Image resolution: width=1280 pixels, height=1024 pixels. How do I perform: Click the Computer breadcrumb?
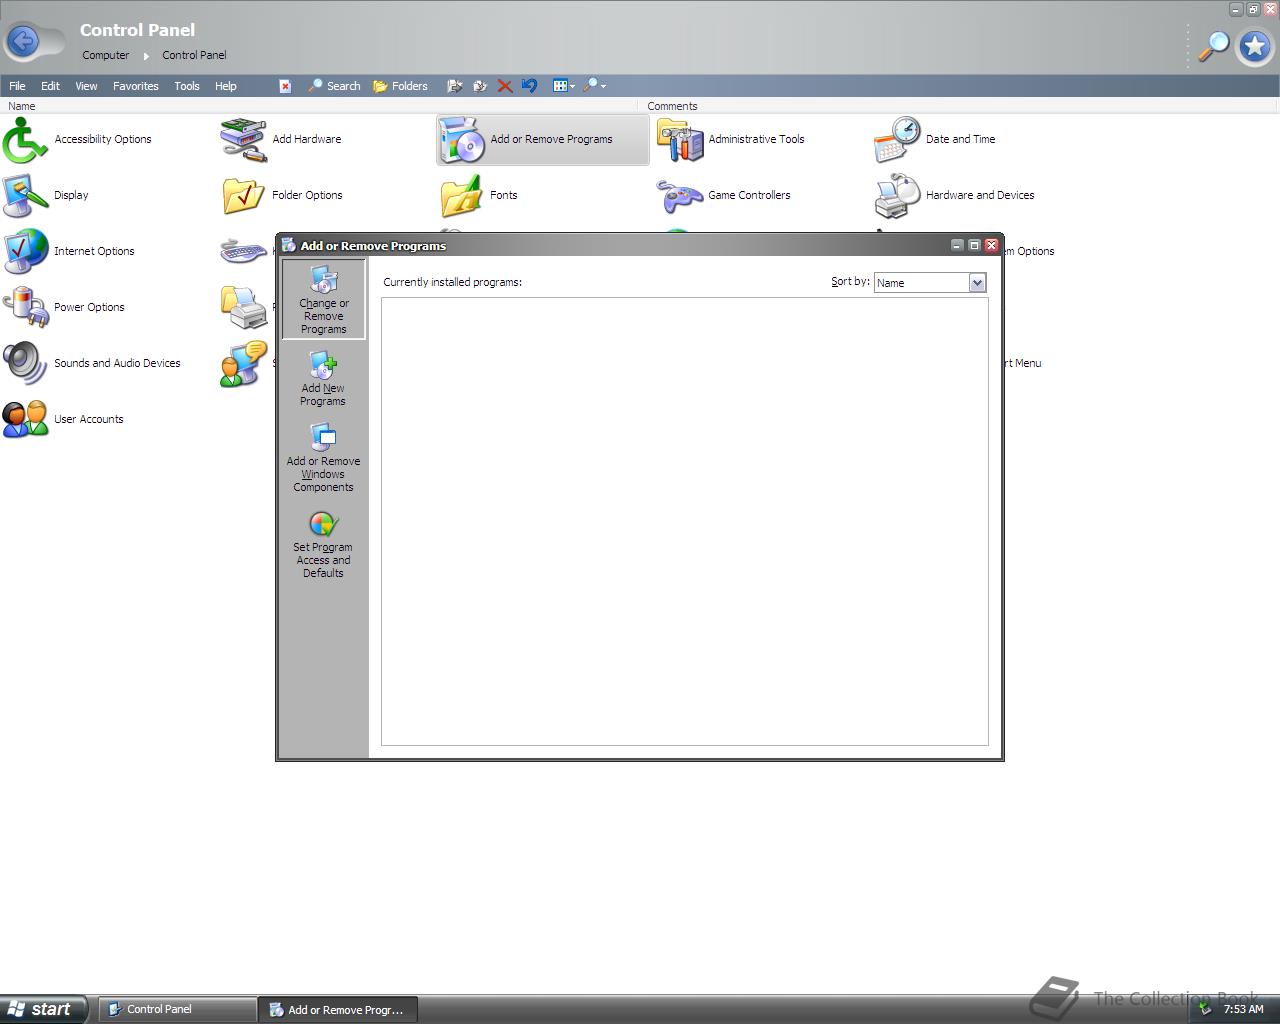[x=106, y=55]
